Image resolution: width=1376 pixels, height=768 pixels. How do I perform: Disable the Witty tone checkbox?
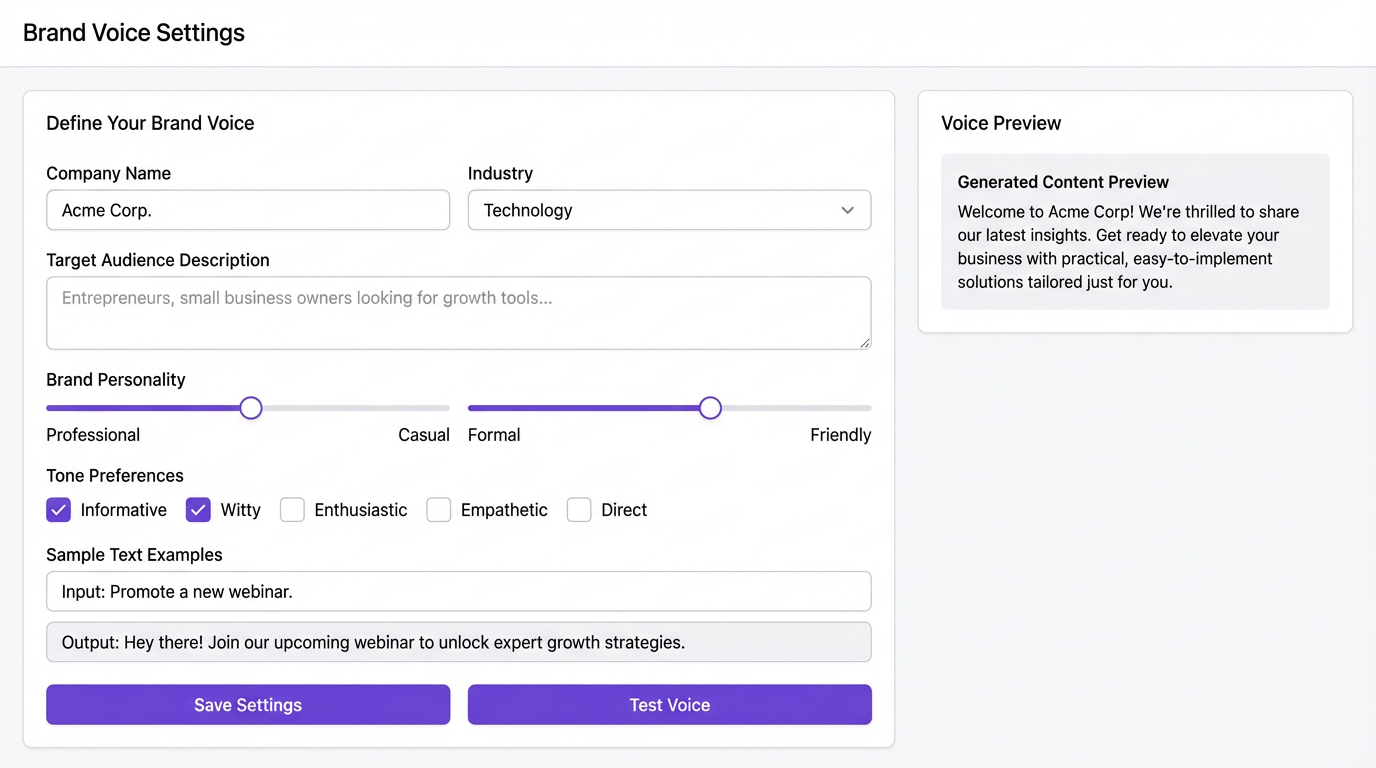(198, 510)
